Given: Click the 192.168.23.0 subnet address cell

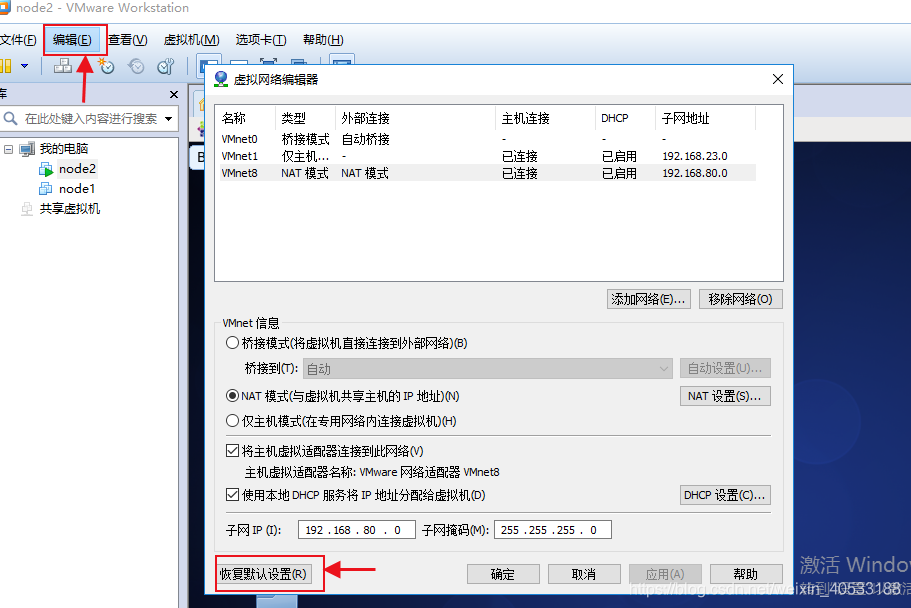Looking at the screenshot, I should click(695, 156).
